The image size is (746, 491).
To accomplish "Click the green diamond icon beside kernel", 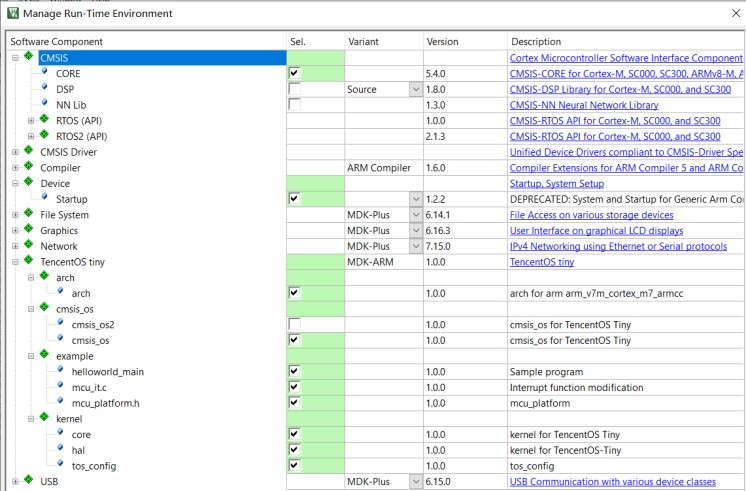I will (44, 417).
